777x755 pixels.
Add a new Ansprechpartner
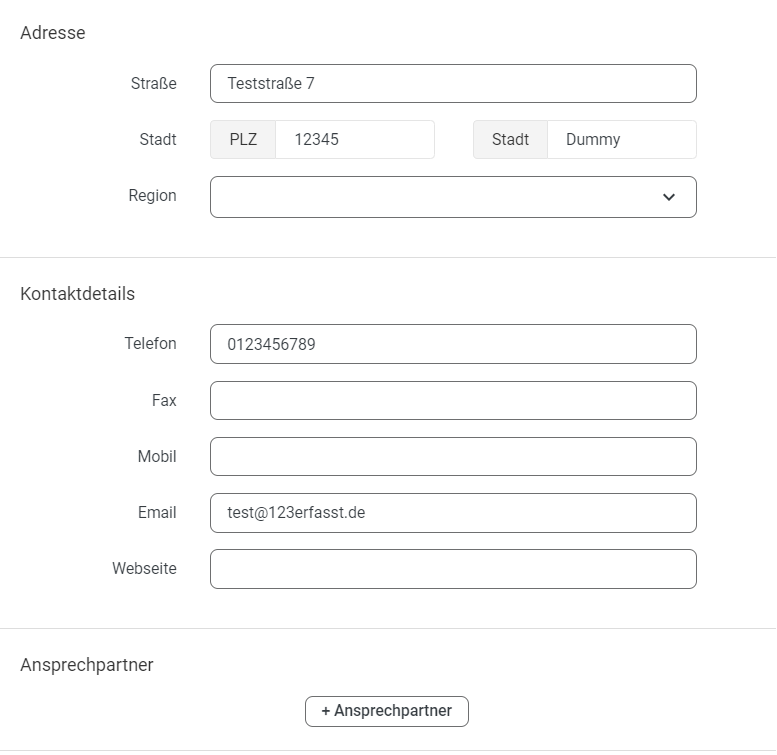point(387,711)
